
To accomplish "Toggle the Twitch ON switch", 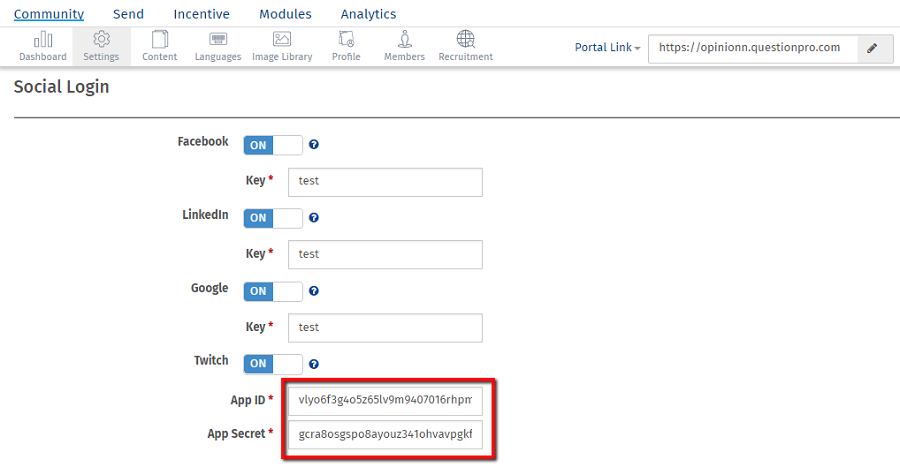I will [x=273, y=364].
